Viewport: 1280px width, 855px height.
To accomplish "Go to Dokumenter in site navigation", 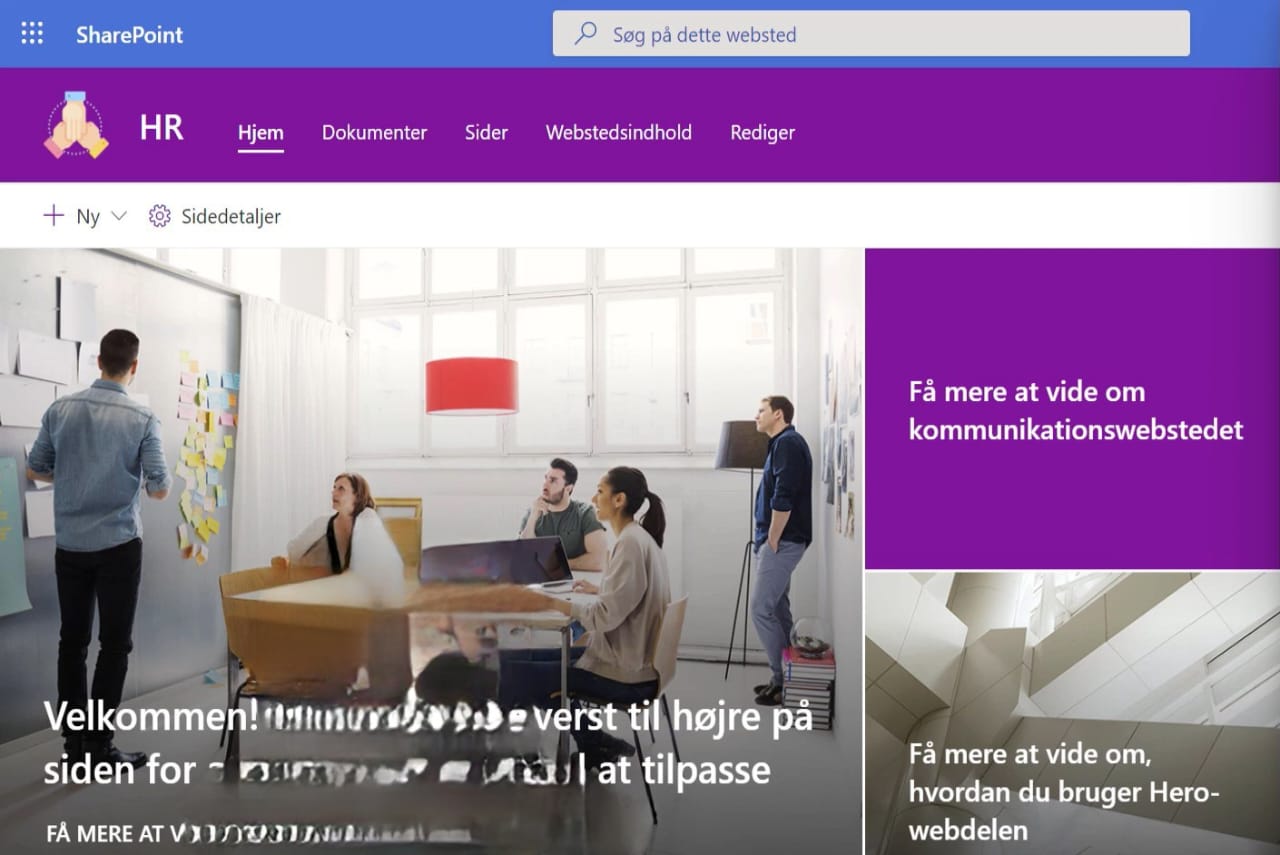I will [374, 132].
